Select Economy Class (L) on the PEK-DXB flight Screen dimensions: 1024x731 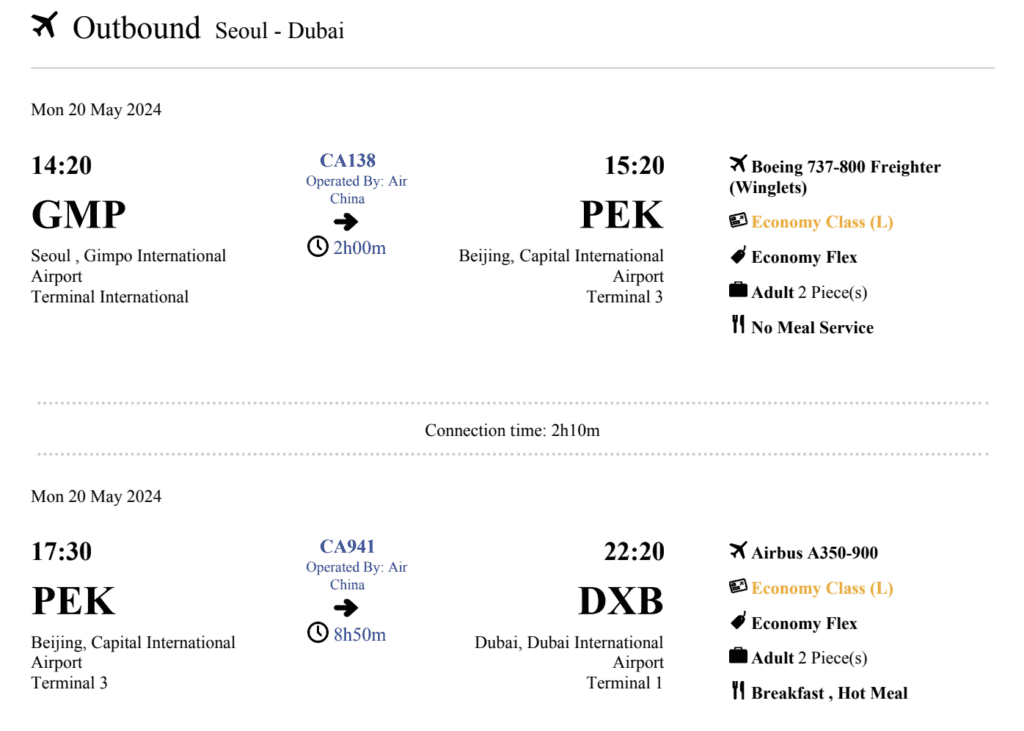coord(822,588)
